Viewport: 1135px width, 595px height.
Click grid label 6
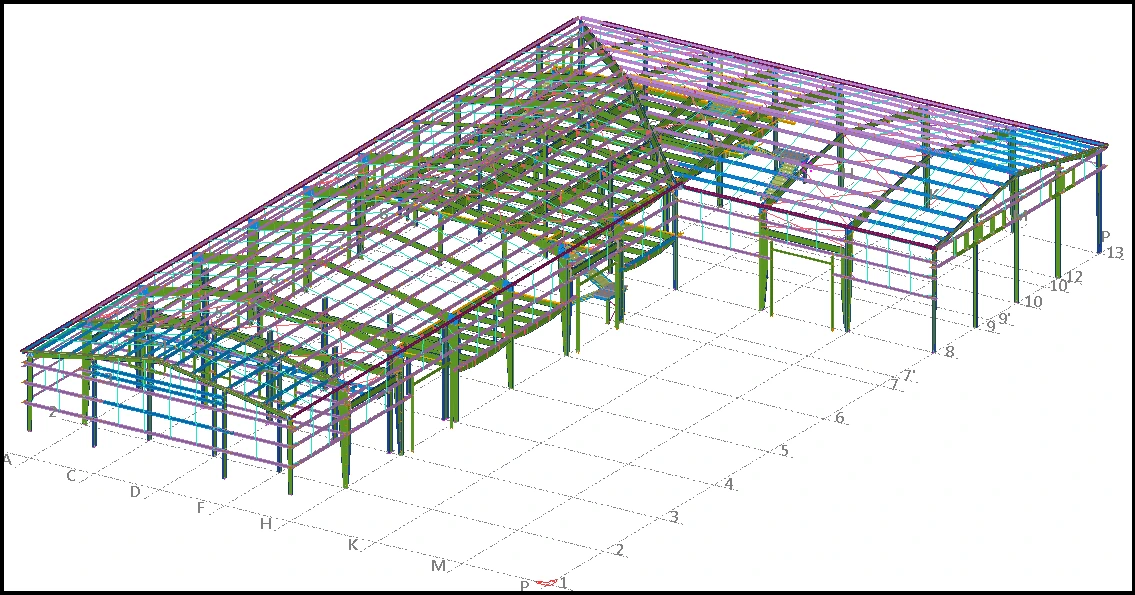[x=840, y=417]
